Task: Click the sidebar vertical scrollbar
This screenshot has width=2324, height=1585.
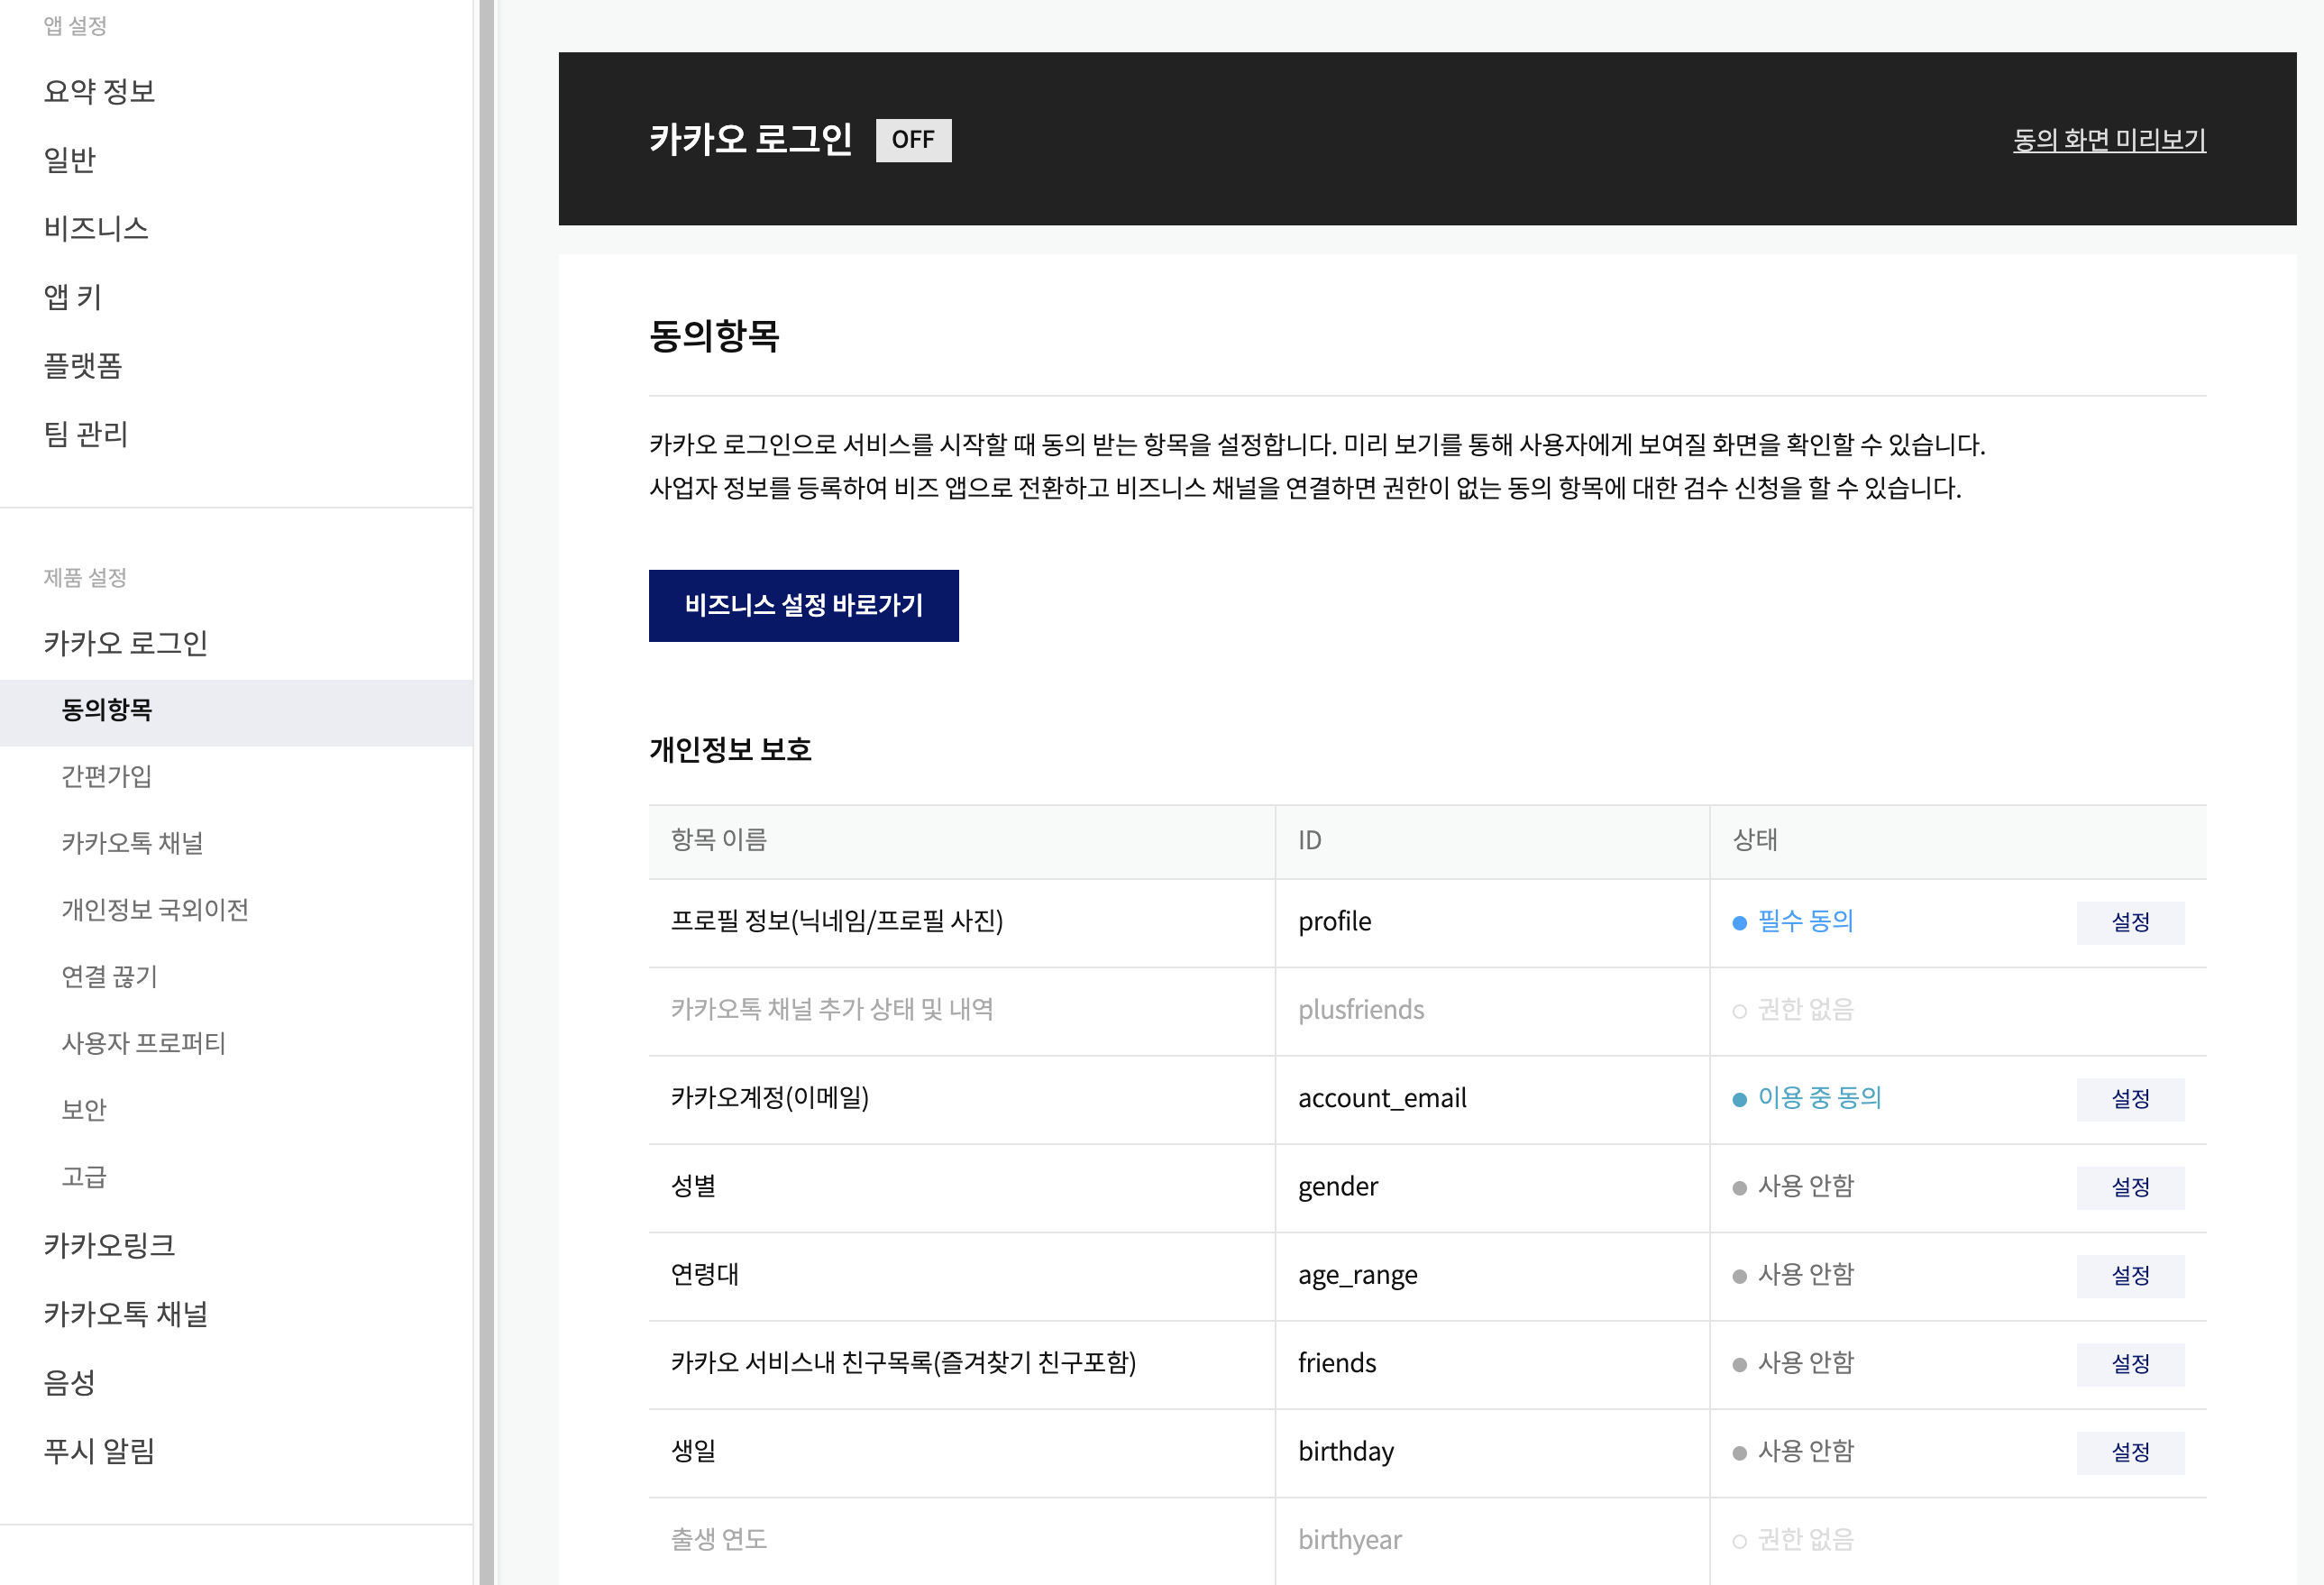Action: (486, 792)
